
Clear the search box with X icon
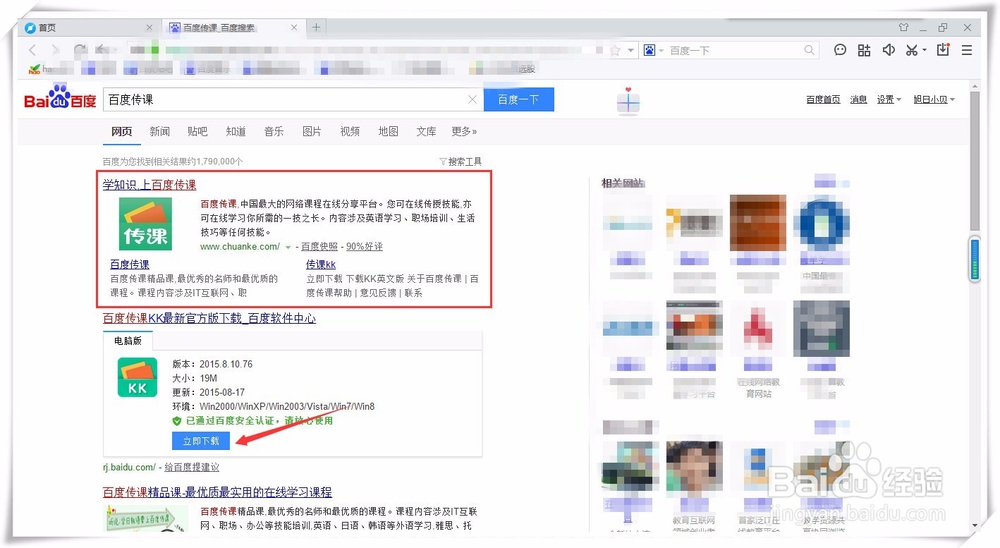click(x=473, y=100)
